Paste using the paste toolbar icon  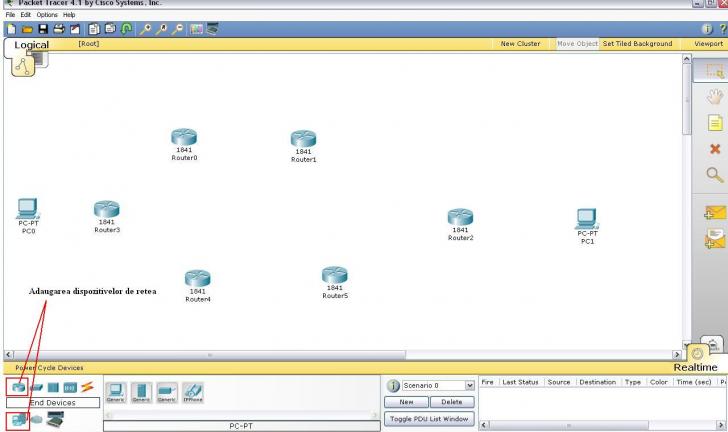click(110, 29)
